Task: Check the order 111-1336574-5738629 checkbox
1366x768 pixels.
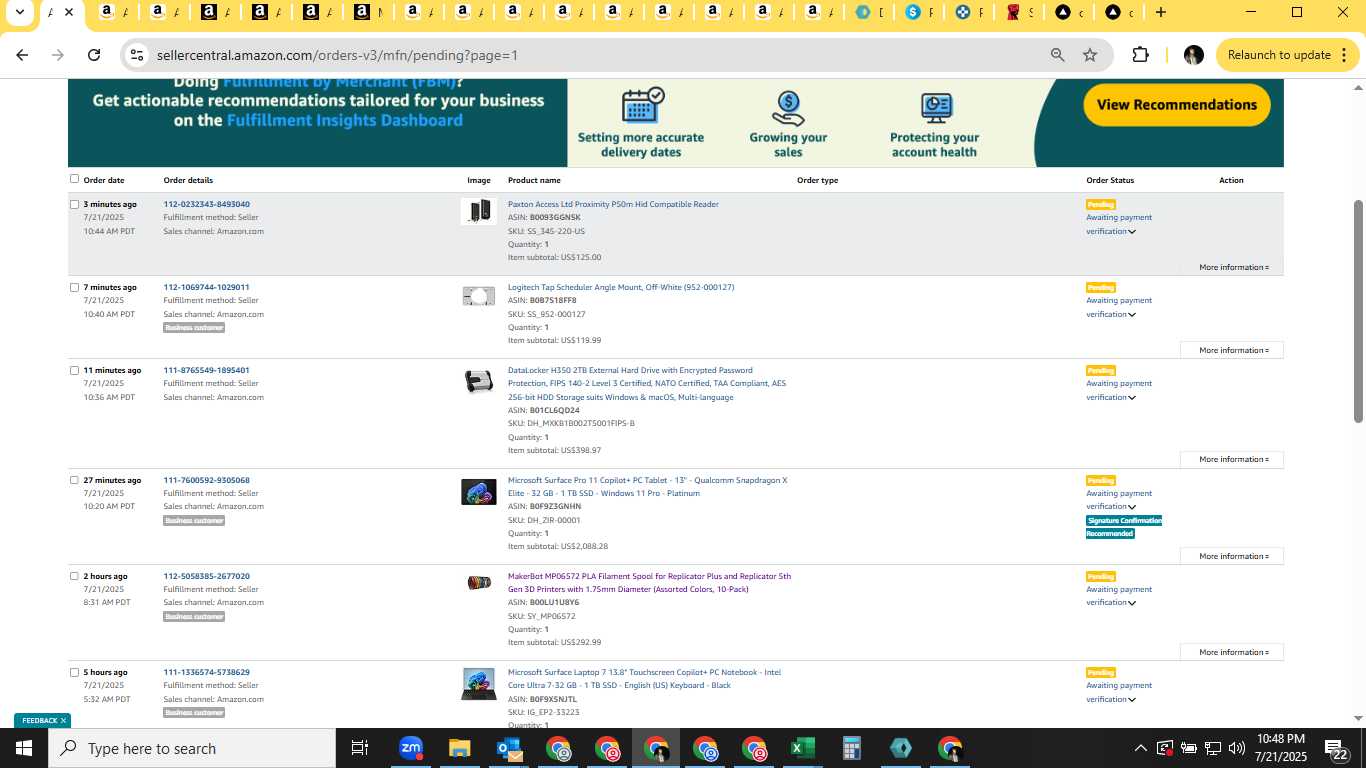Action: pyautogui.click(x=74, y=672)
